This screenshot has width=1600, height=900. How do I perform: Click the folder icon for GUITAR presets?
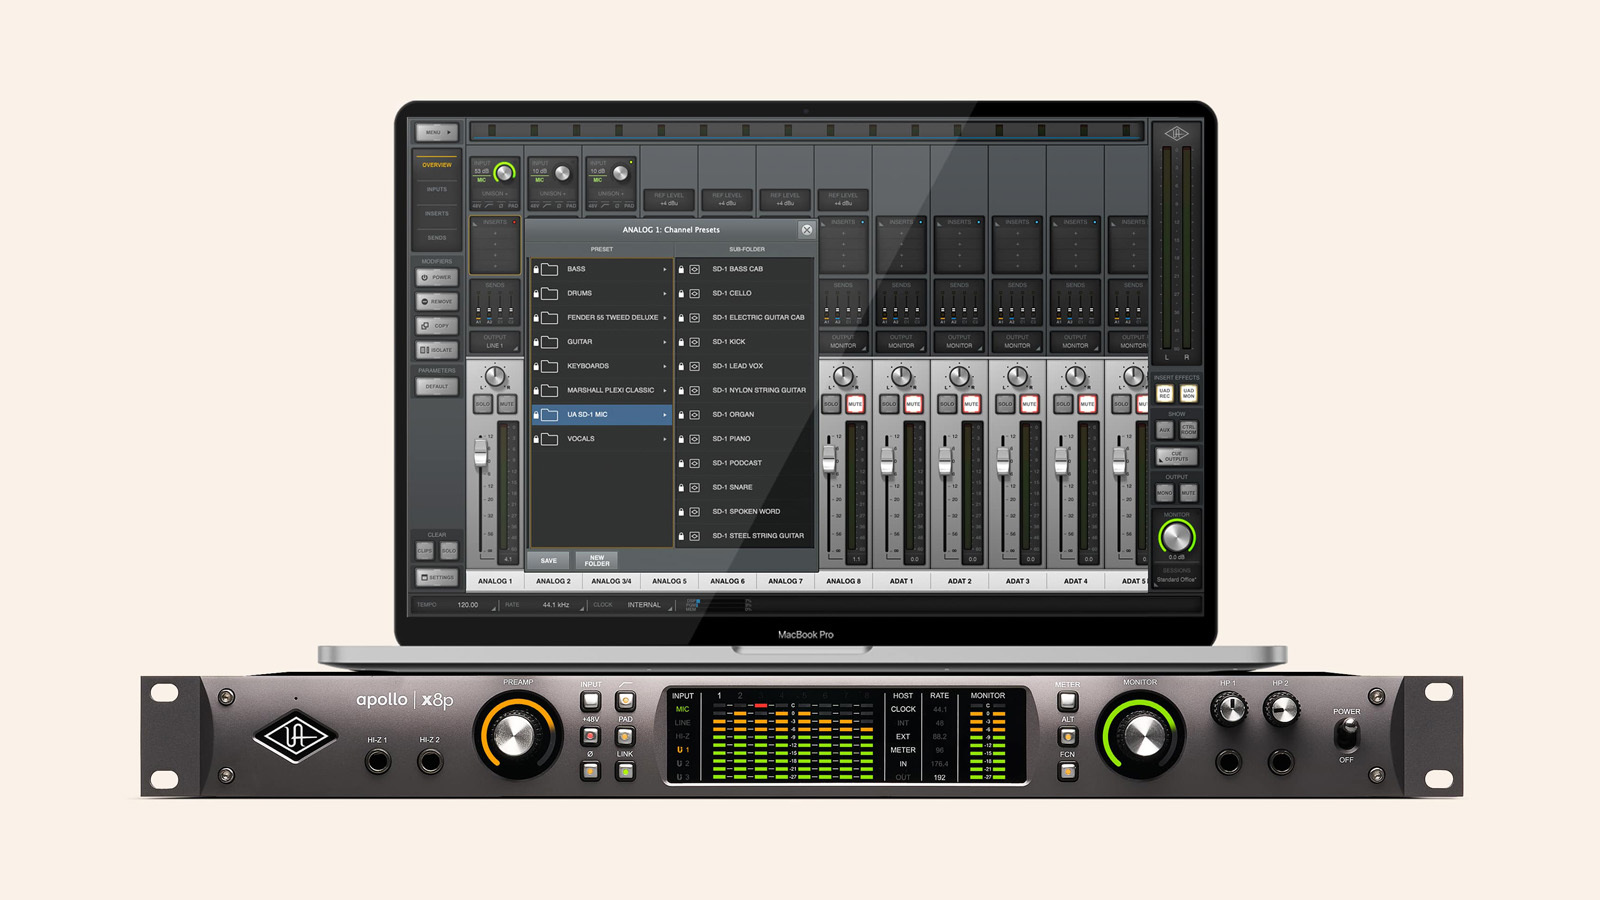click(x=550, y=342)
